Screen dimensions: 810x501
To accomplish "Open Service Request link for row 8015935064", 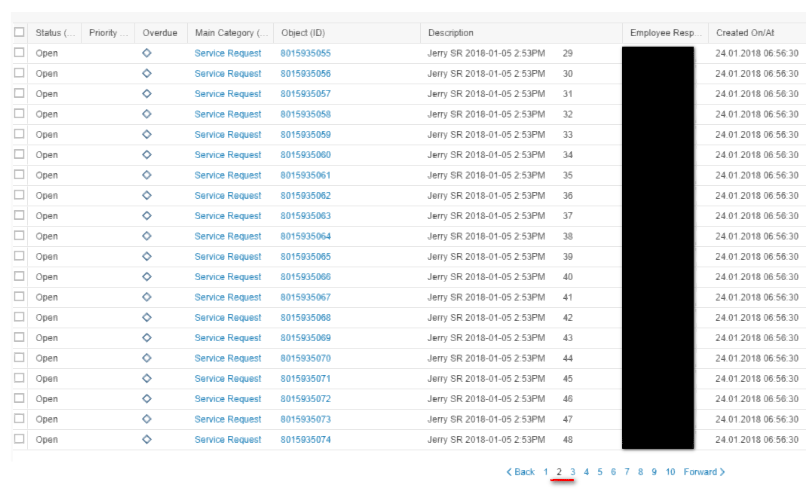I will (228, 236).
